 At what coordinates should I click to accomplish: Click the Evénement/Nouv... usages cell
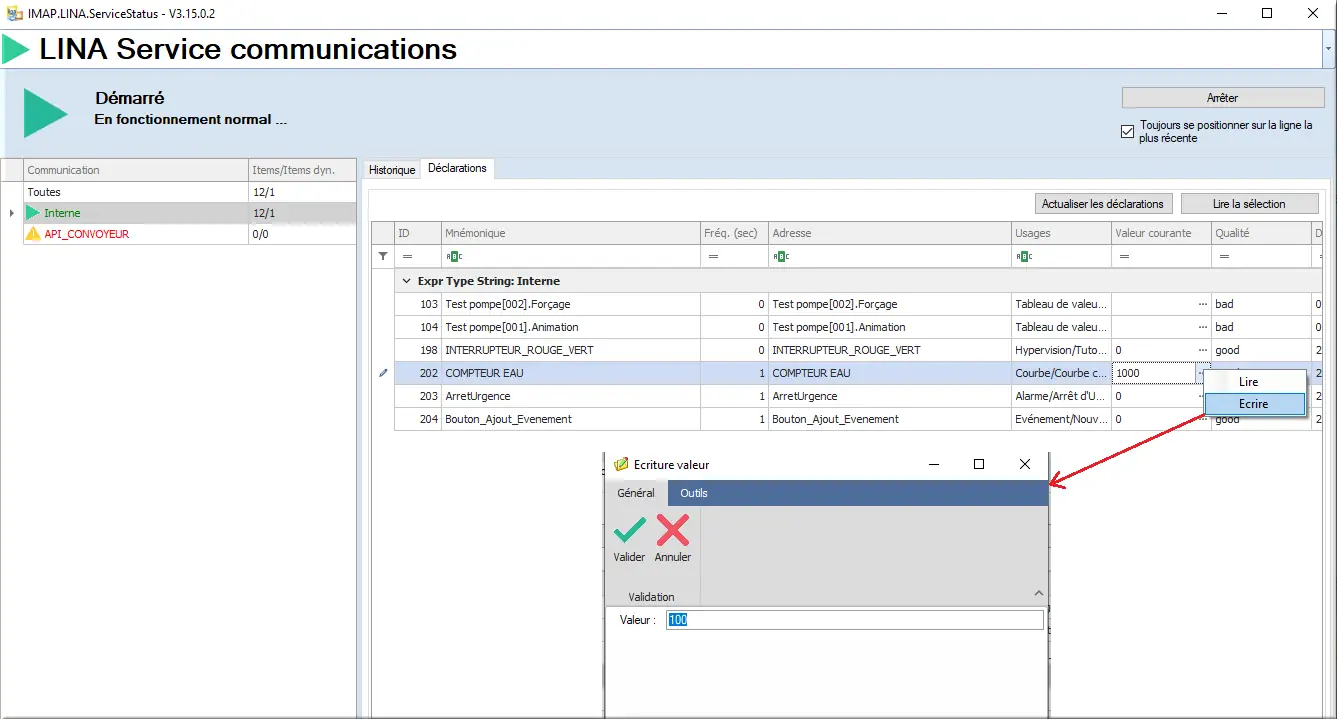point(1061,419)
